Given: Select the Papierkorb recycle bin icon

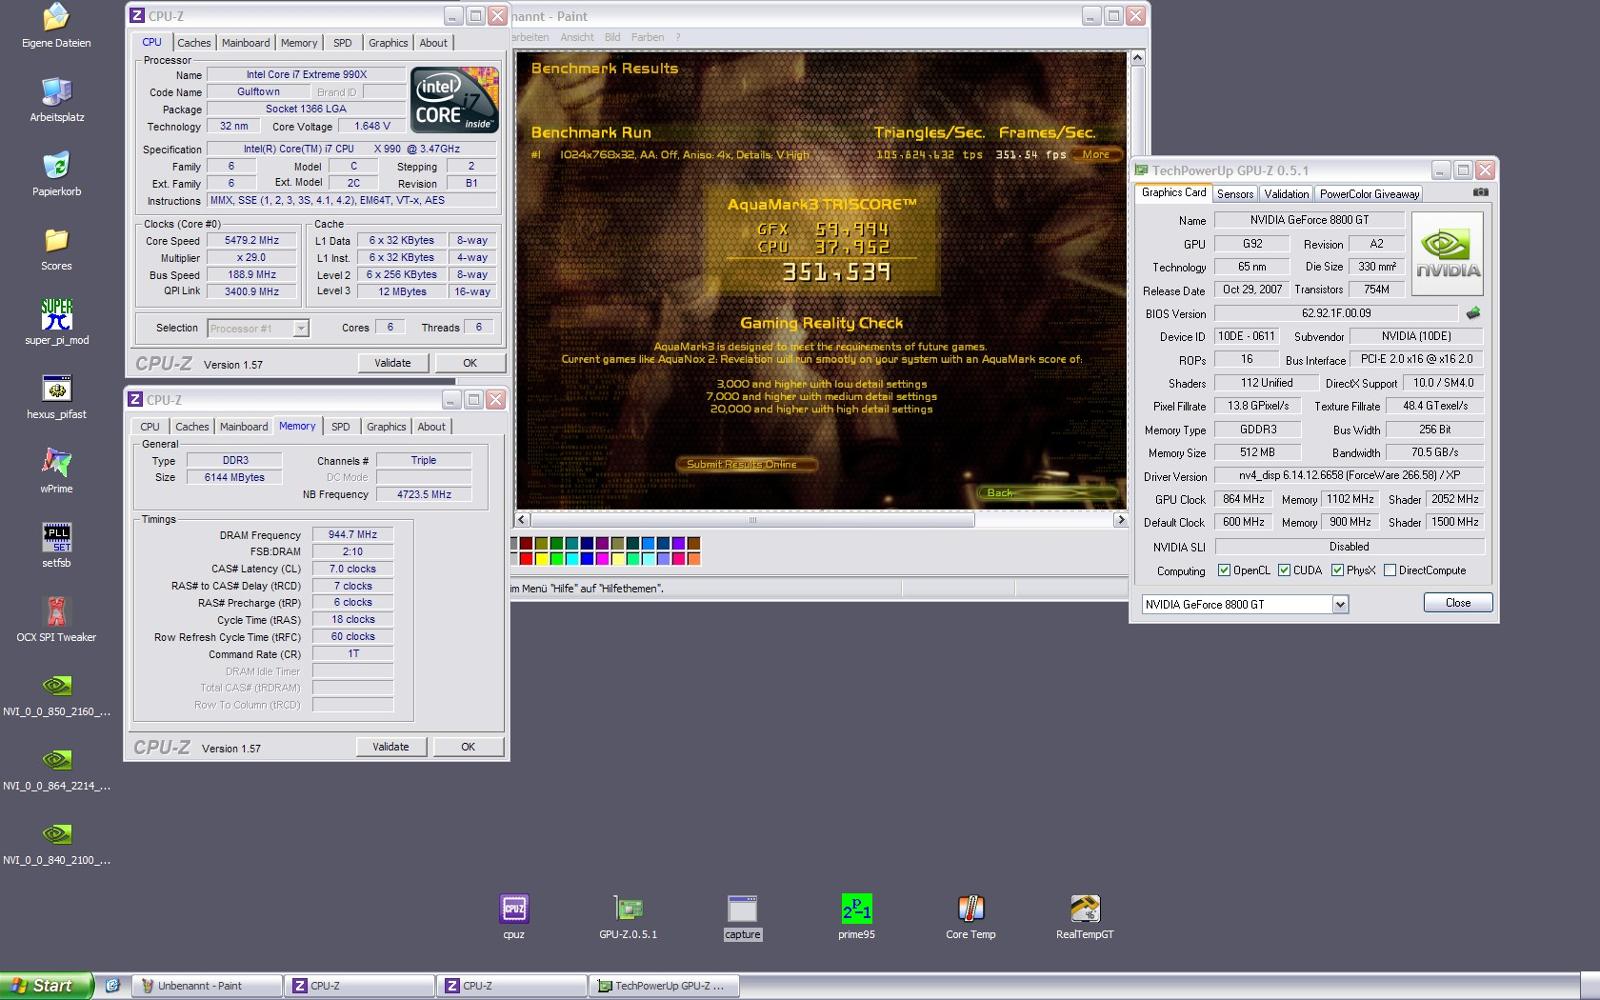Looking at the screenshot, I should pyautogui.click(x=57, y=174).
